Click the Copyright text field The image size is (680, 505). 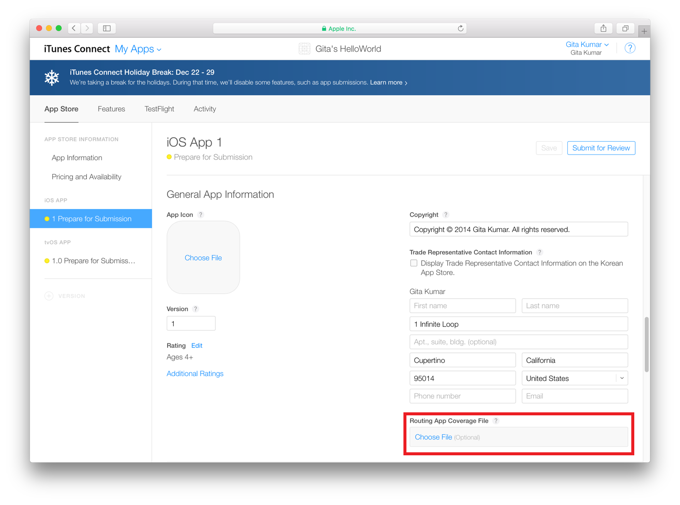coord(518,229)
